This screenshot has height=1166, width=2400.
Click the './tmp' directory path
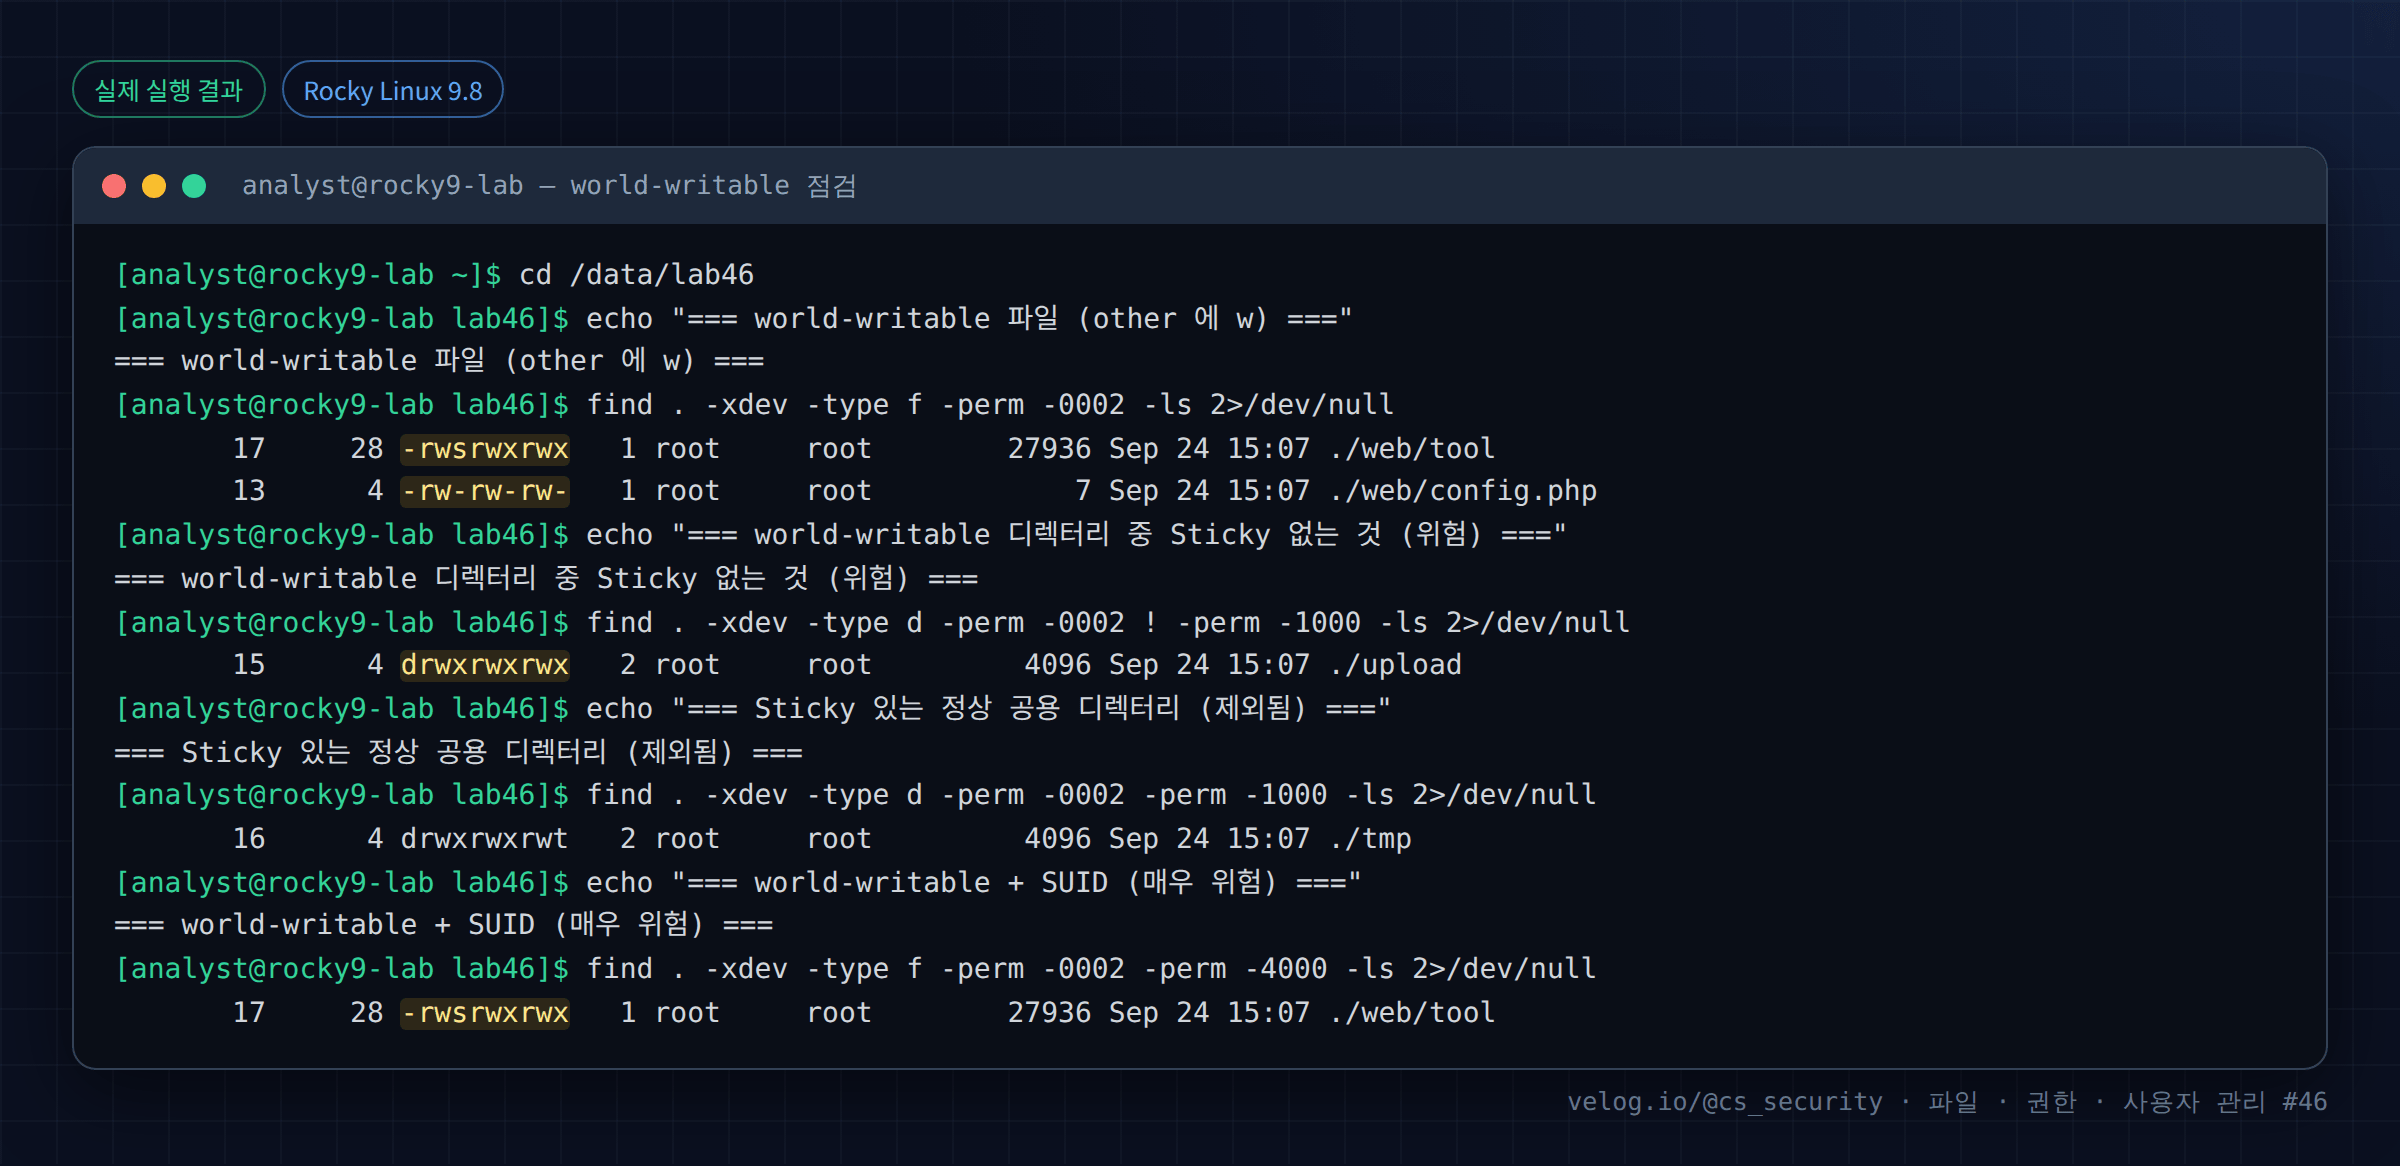tap(1370, 839)
